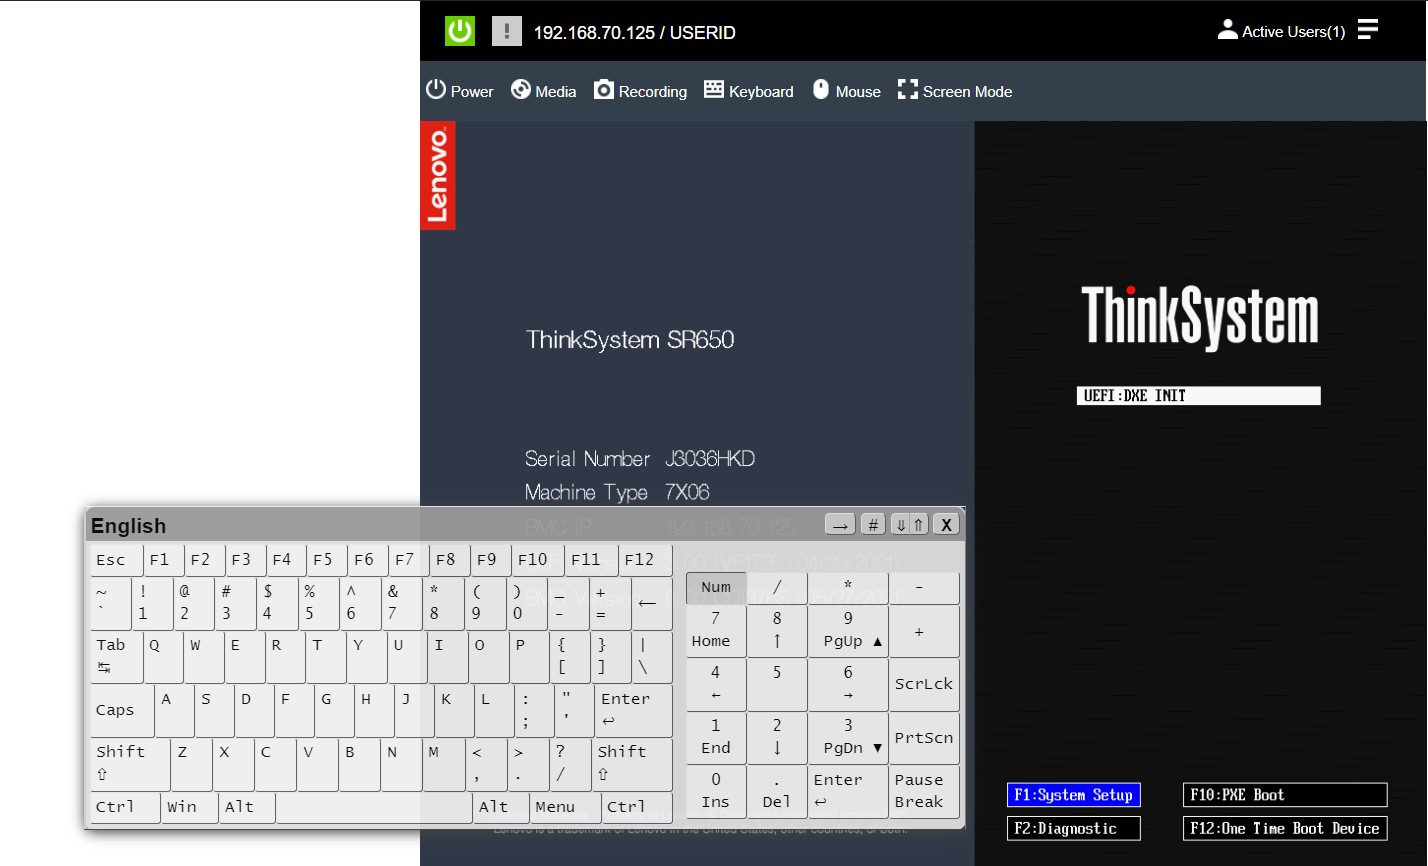Toggle the Num lock key

pos(716,588)
